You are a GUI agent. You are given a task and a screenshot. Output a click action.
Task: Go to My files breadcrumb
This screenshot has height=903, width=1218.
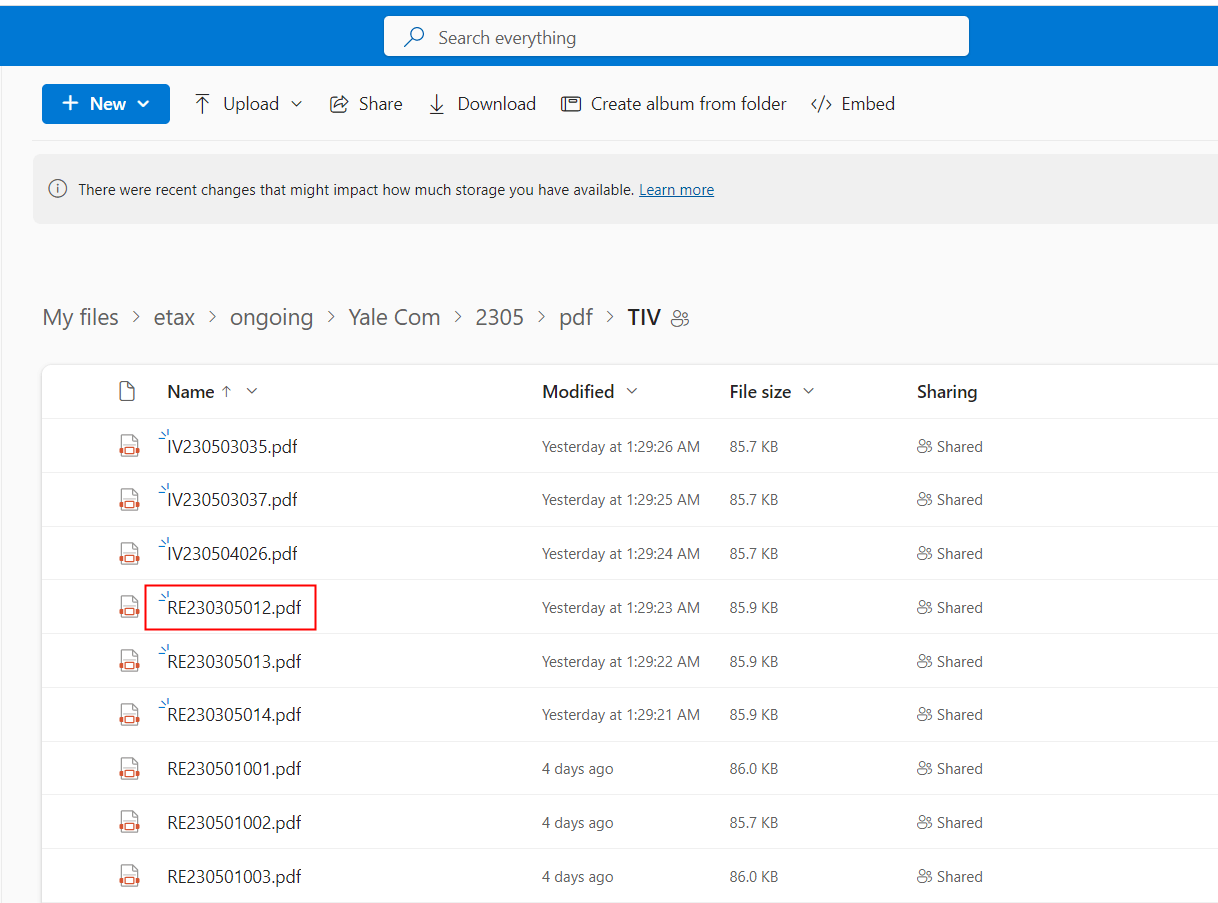80,317
